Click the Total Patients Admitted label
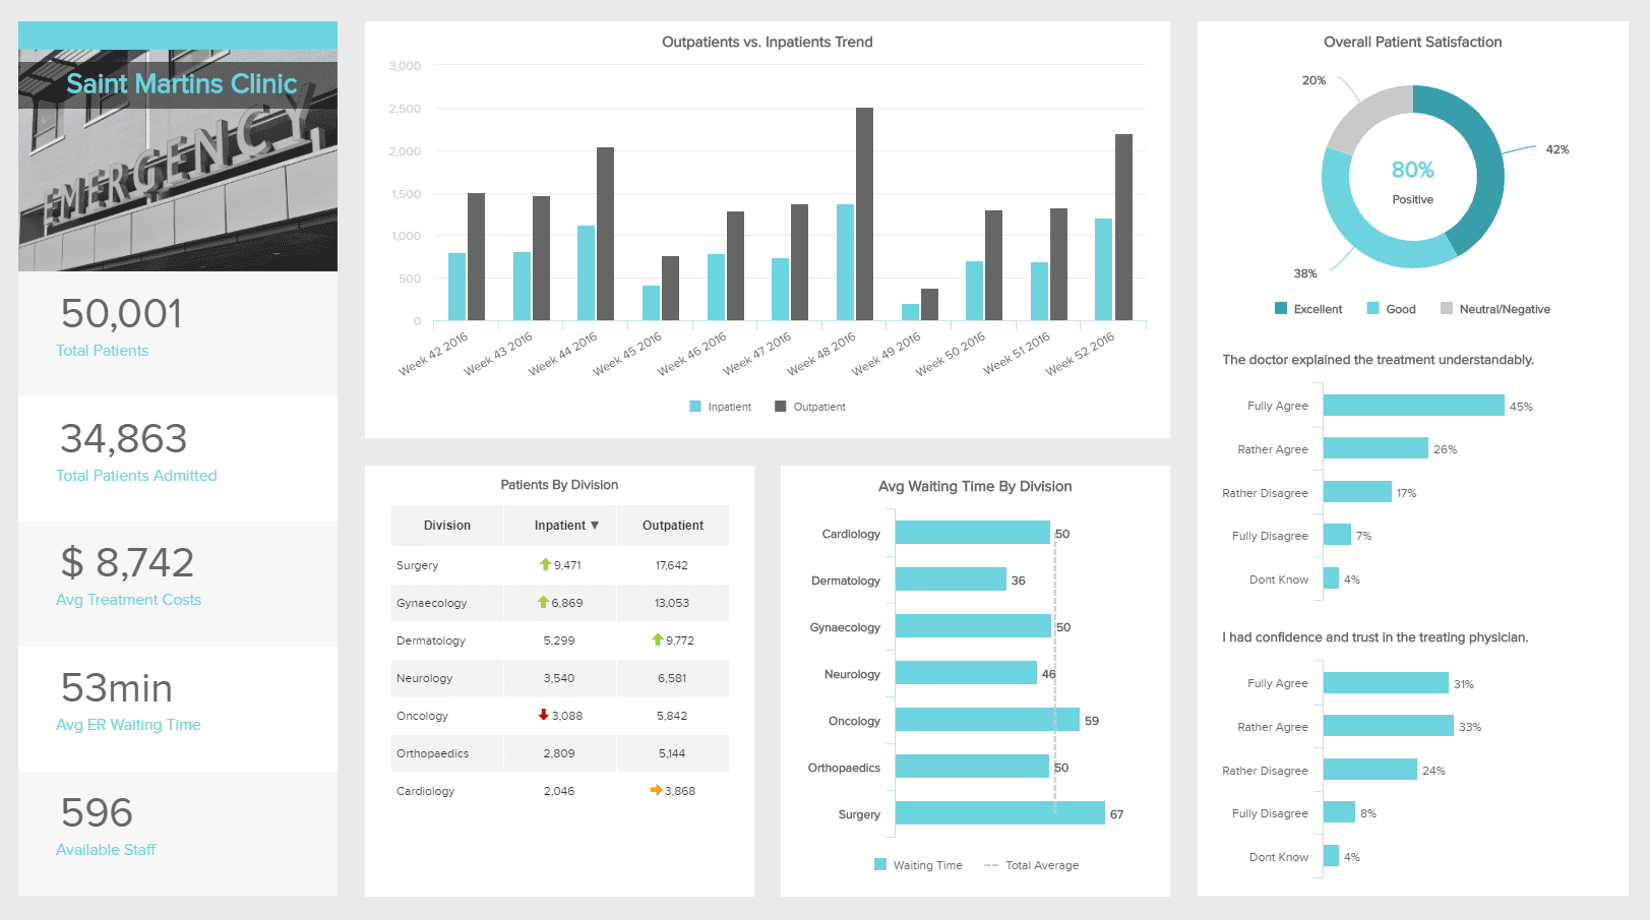This screenshot has height=920, width=1650. (x=136, y=476)
